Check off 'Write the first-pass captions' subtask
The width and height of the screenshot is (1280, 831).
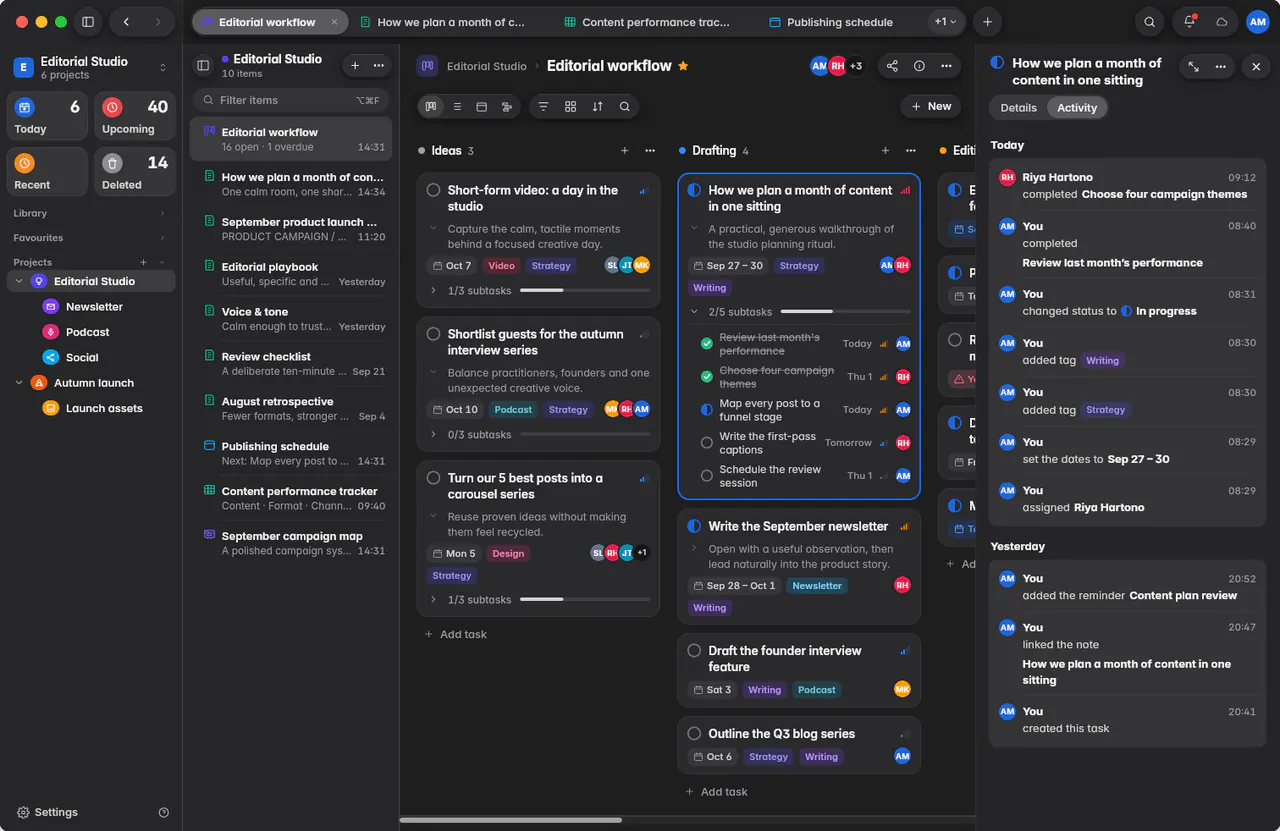pos(706,443)
